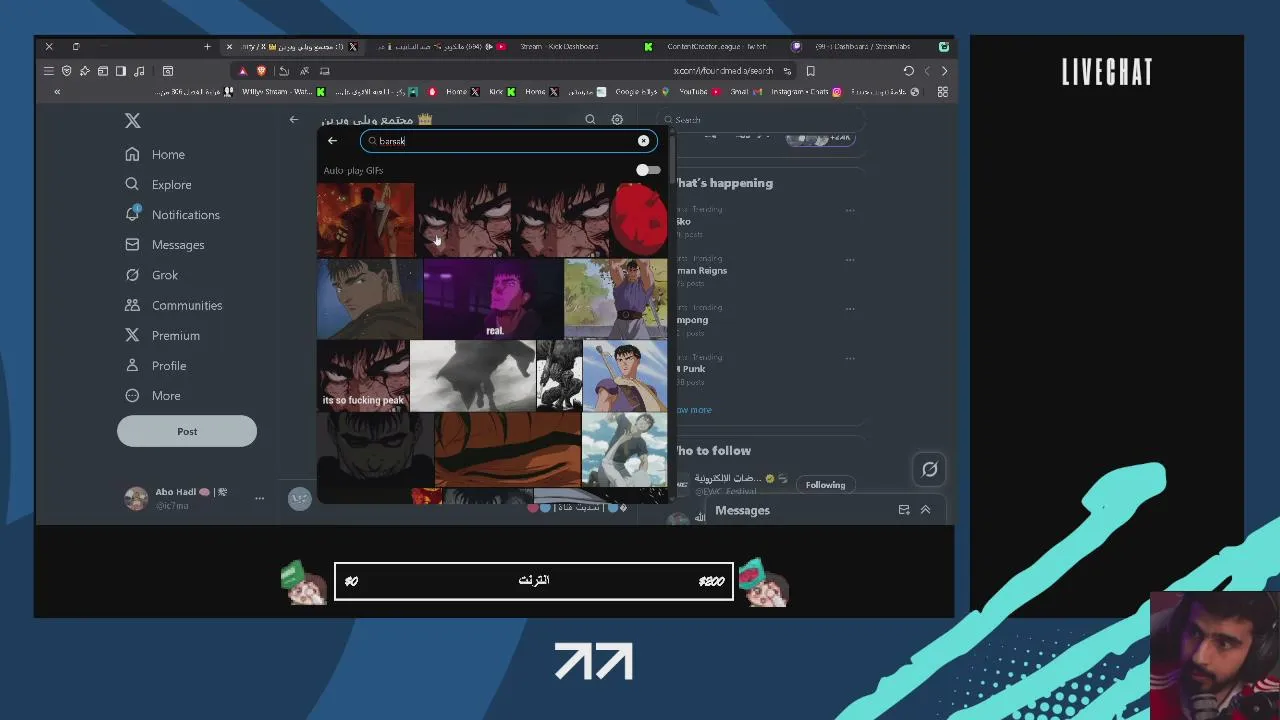Open Instagram Chats bookmark

[806, 92]
